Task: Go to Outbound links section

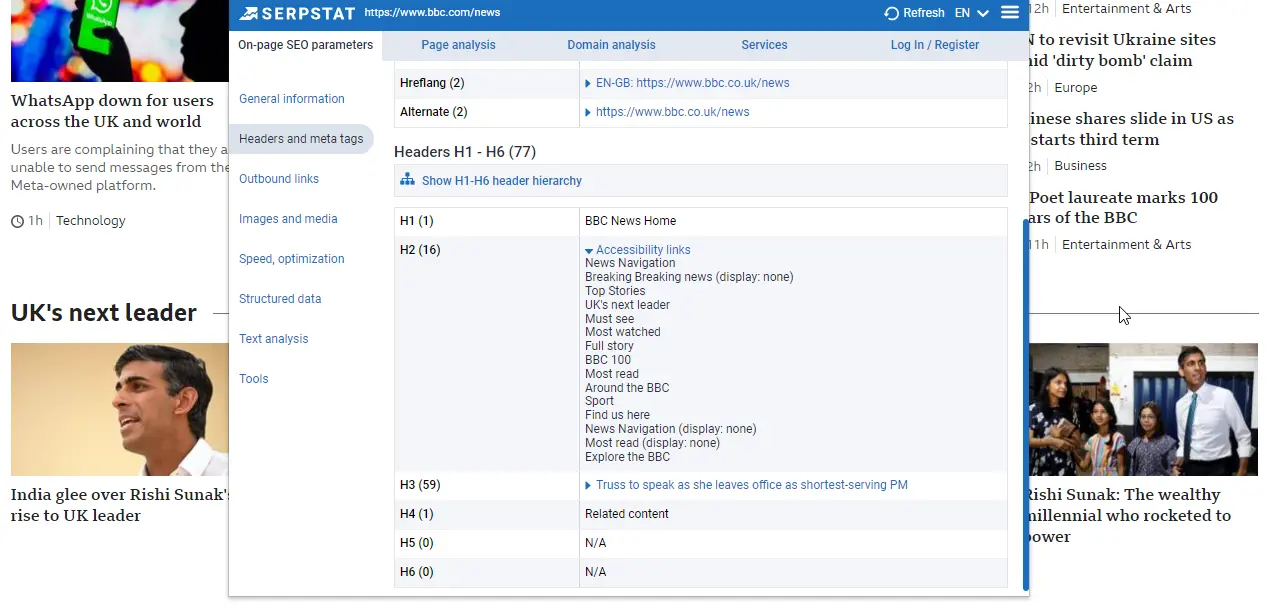Action: coord(279,179)
